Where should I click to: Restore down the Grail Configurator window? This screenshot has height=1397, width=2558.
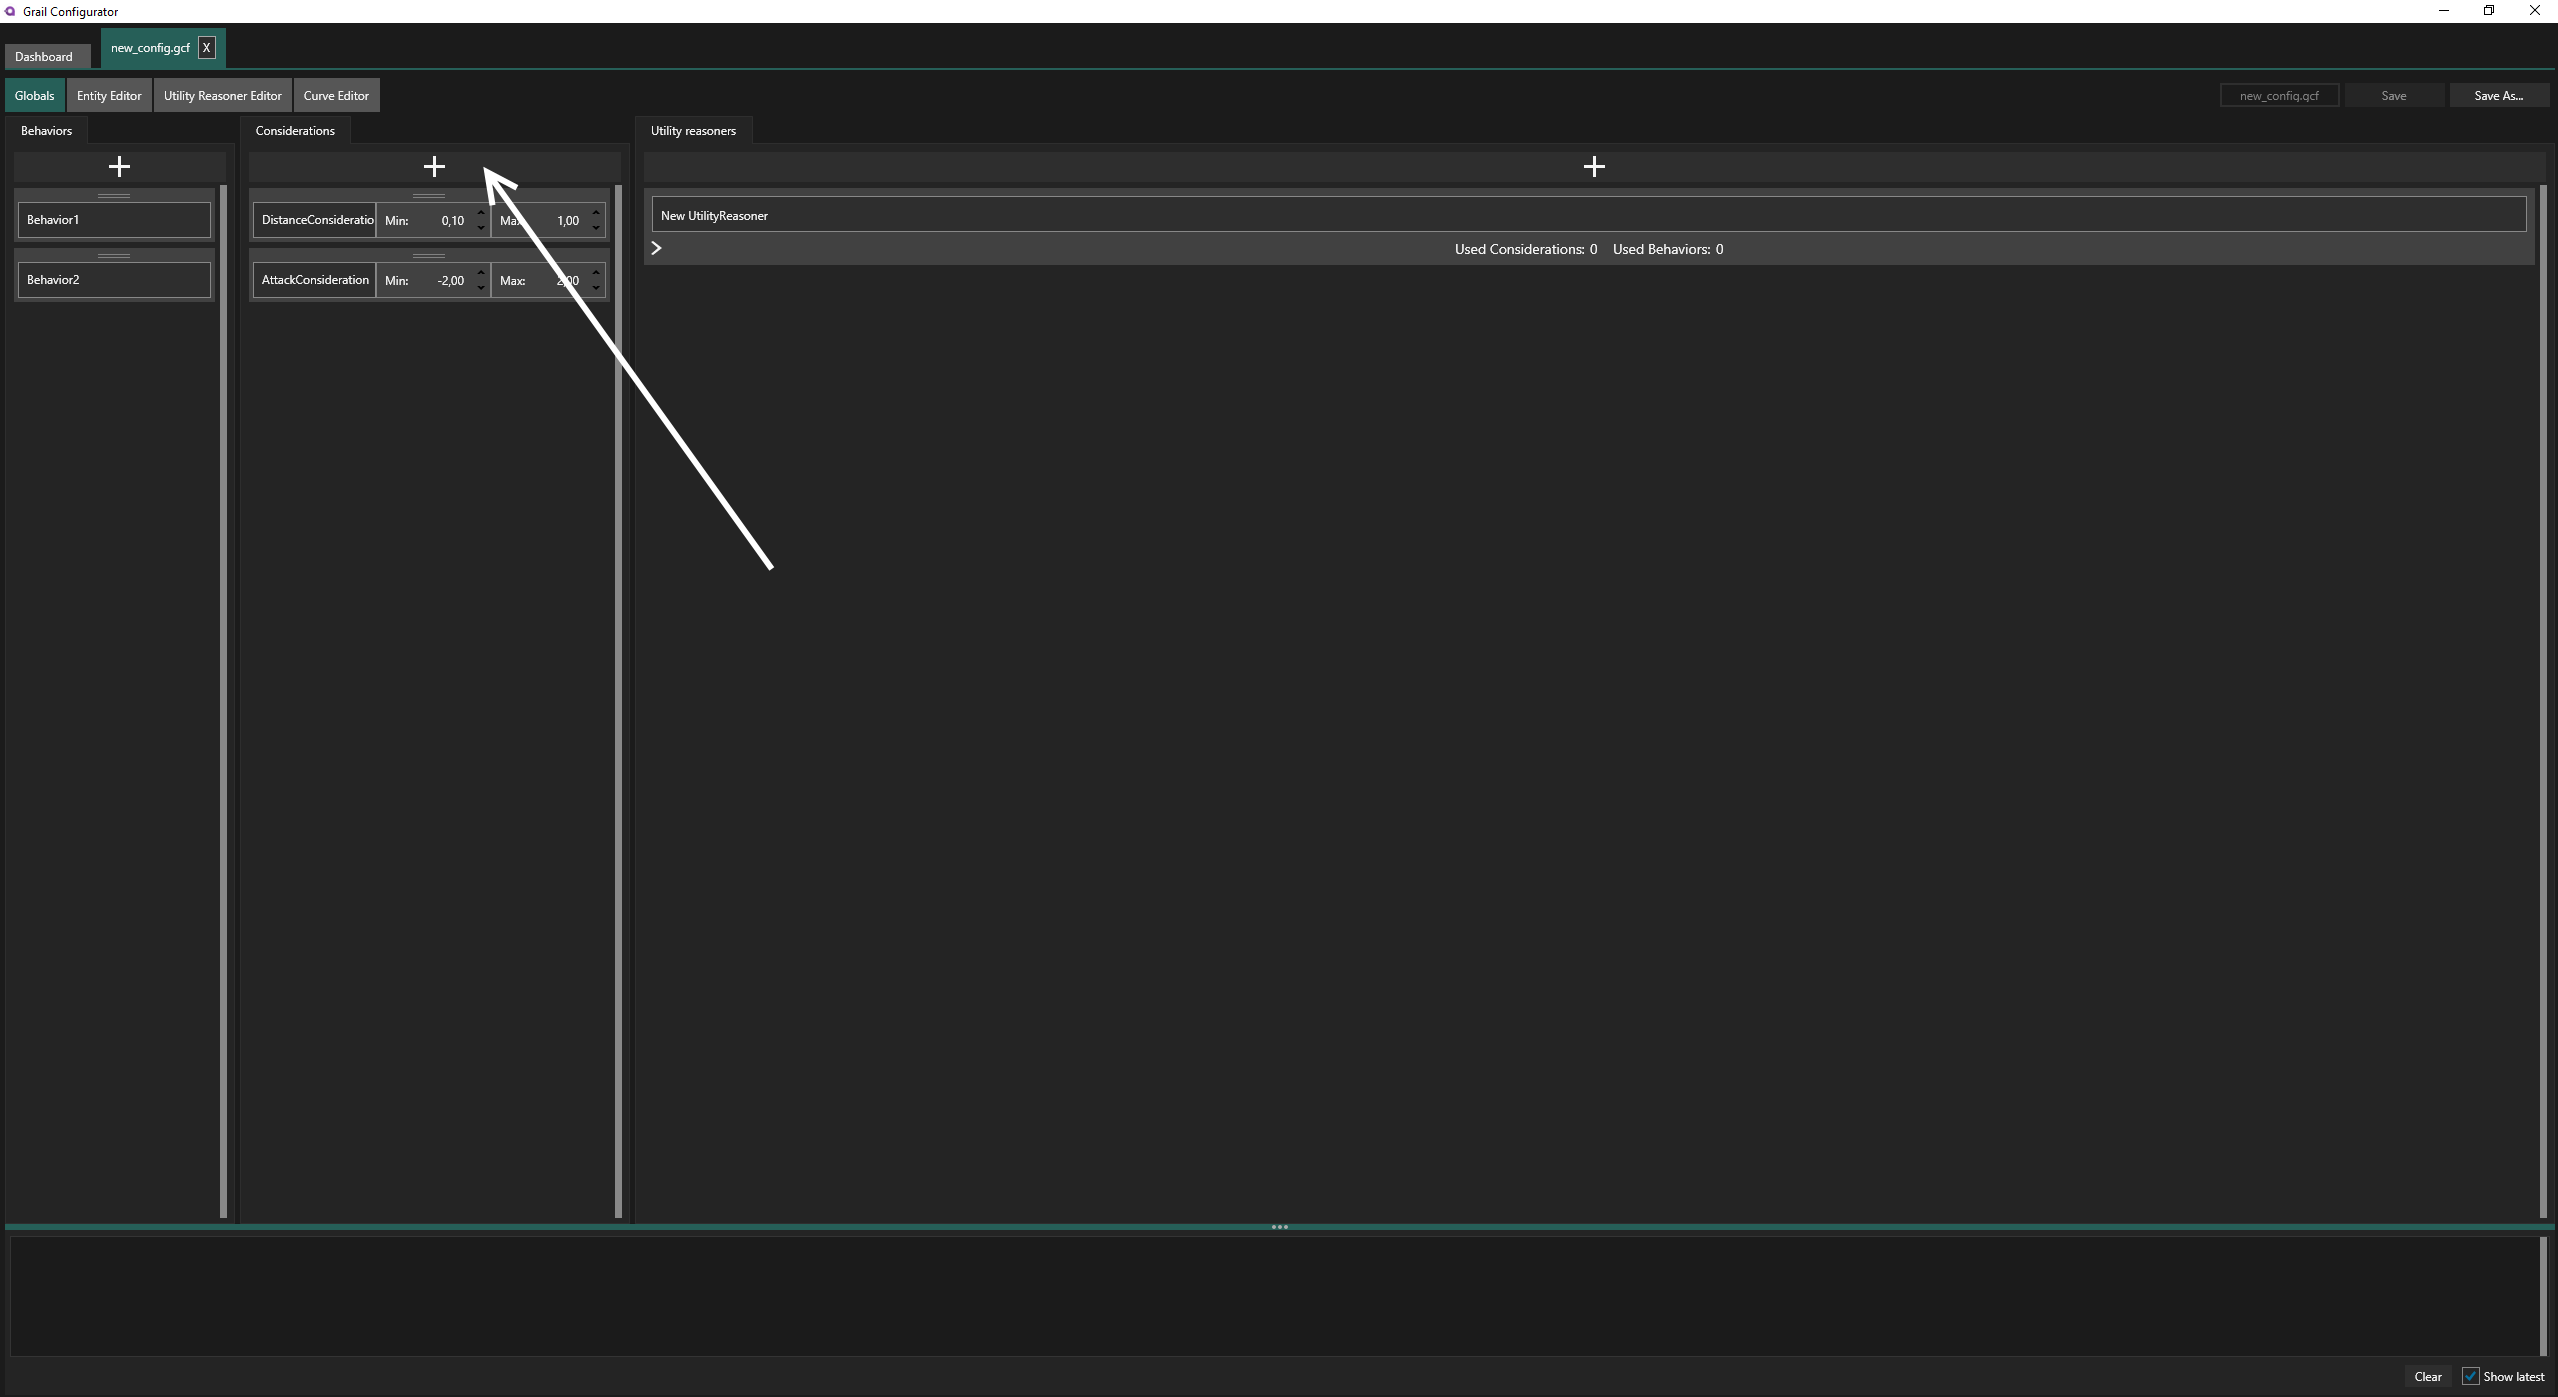(x=2489, y=11)
